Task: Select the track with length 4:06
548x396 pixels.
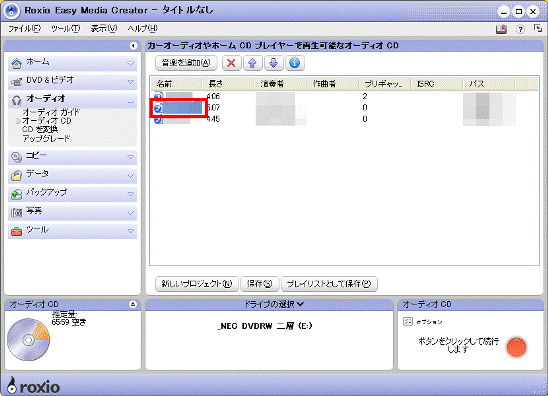Action: click(x=213, y=96)
